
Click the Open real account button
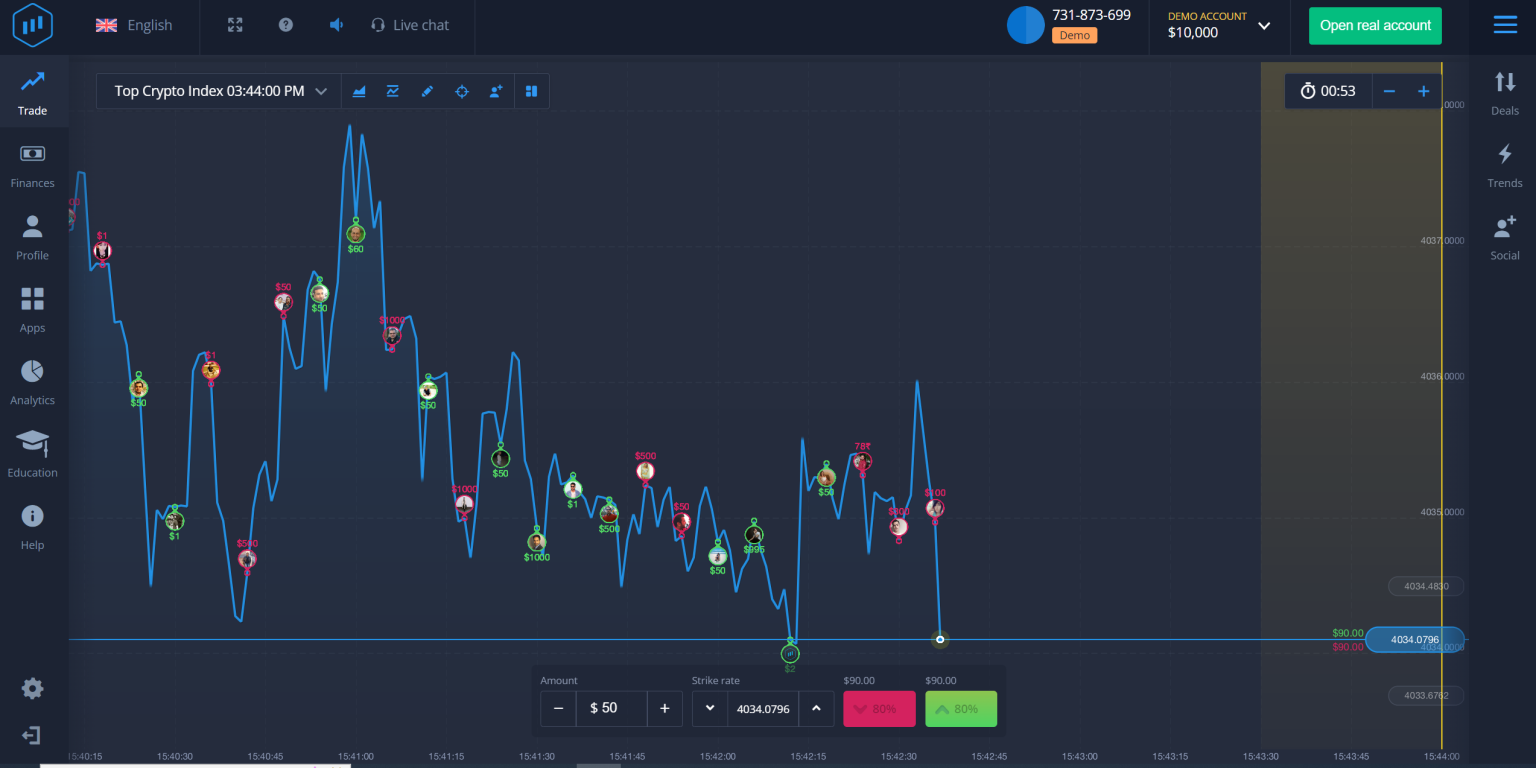coord(1375,25)
